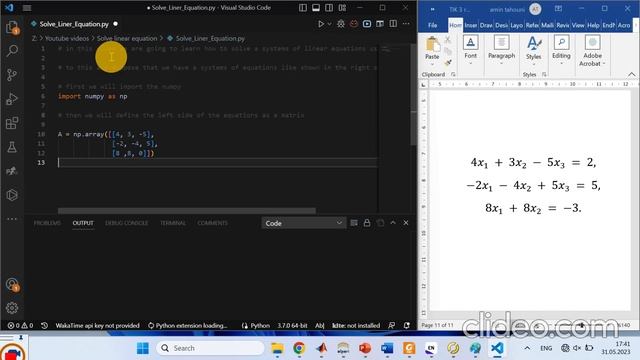Toggle the bottom panel layout button
Screen dimensions: 640x360
tap(316, 8)
